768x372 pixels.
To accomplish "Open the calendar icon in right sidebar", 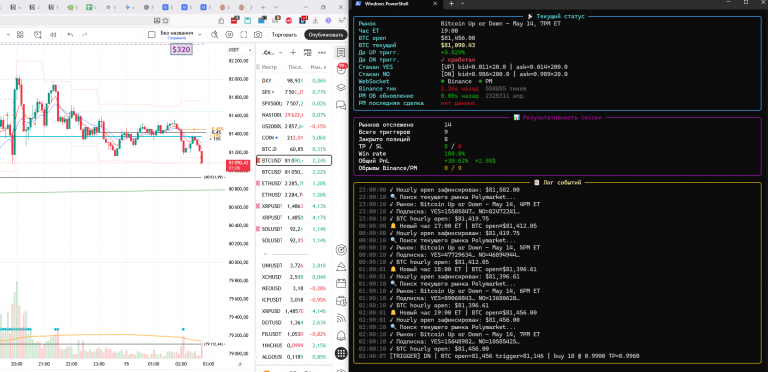I will pos(341,283).
